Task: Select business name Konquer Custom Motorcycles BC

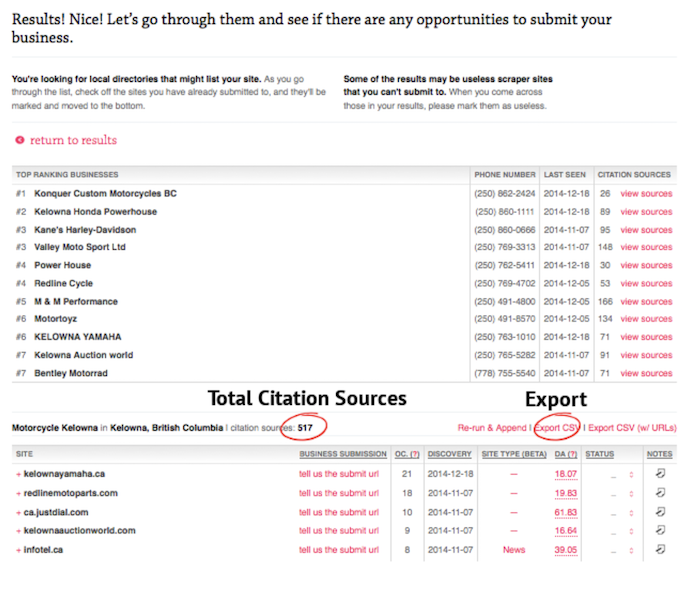Action: coord(105,194)
